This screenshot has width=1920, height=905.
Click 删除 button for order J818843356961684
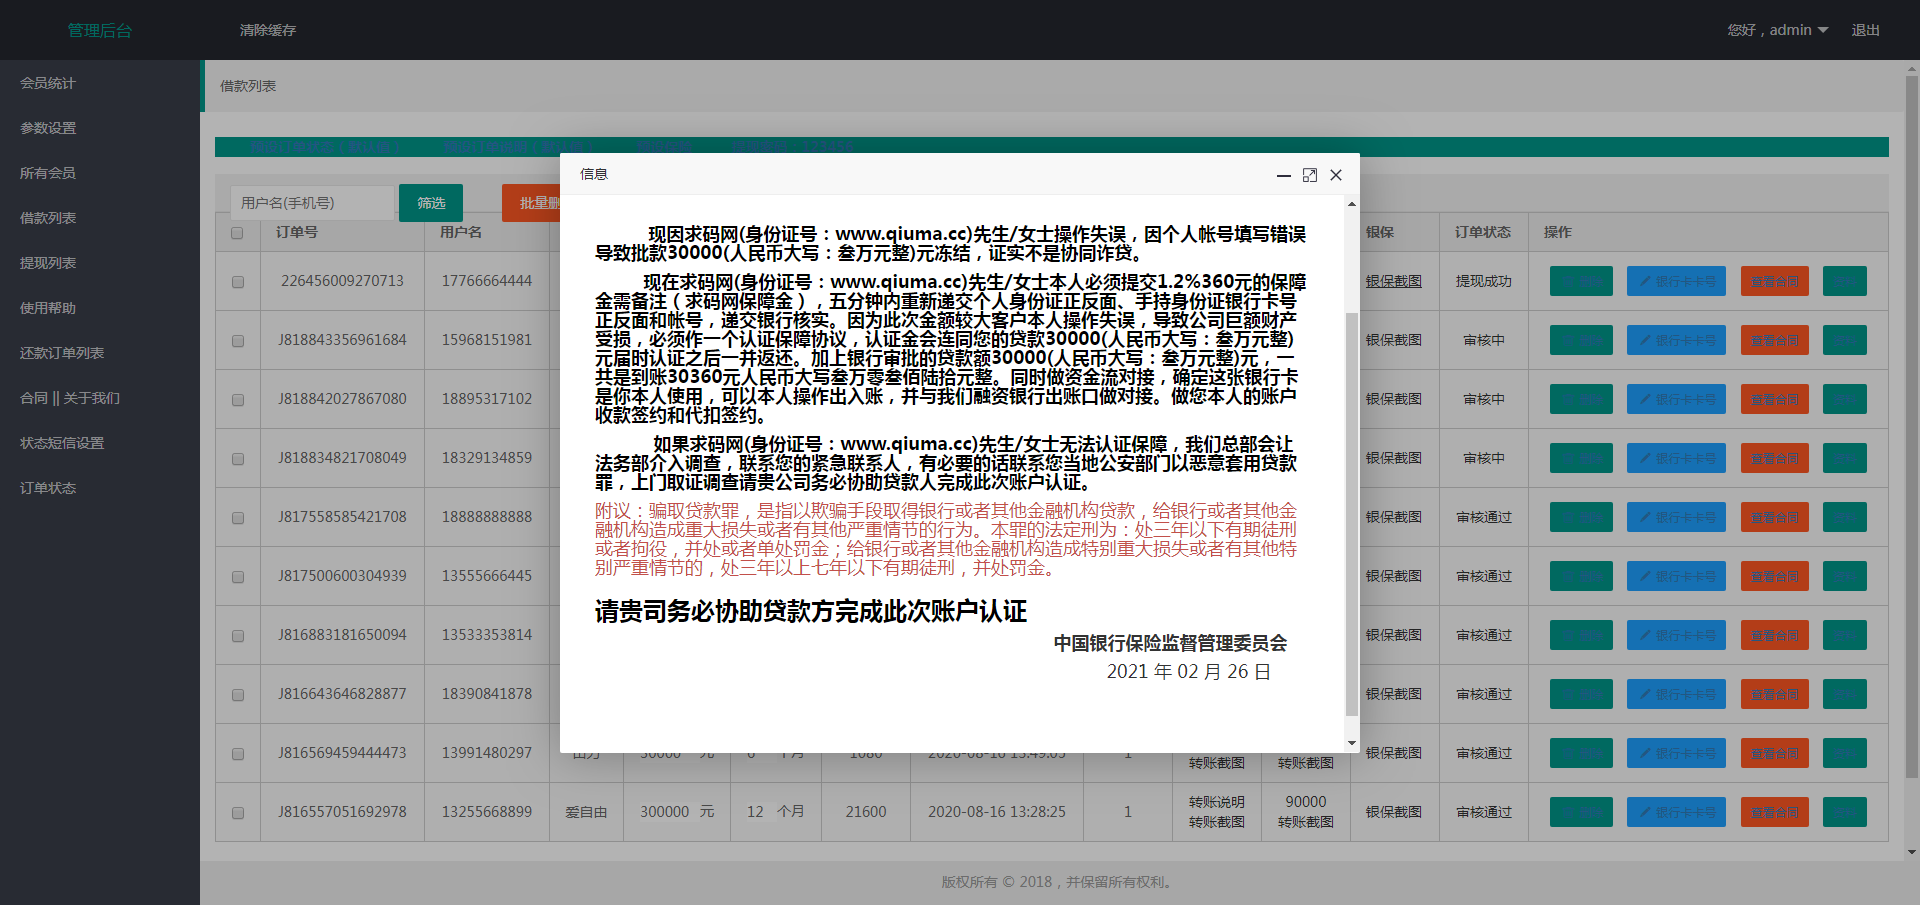coord(1581,340)
